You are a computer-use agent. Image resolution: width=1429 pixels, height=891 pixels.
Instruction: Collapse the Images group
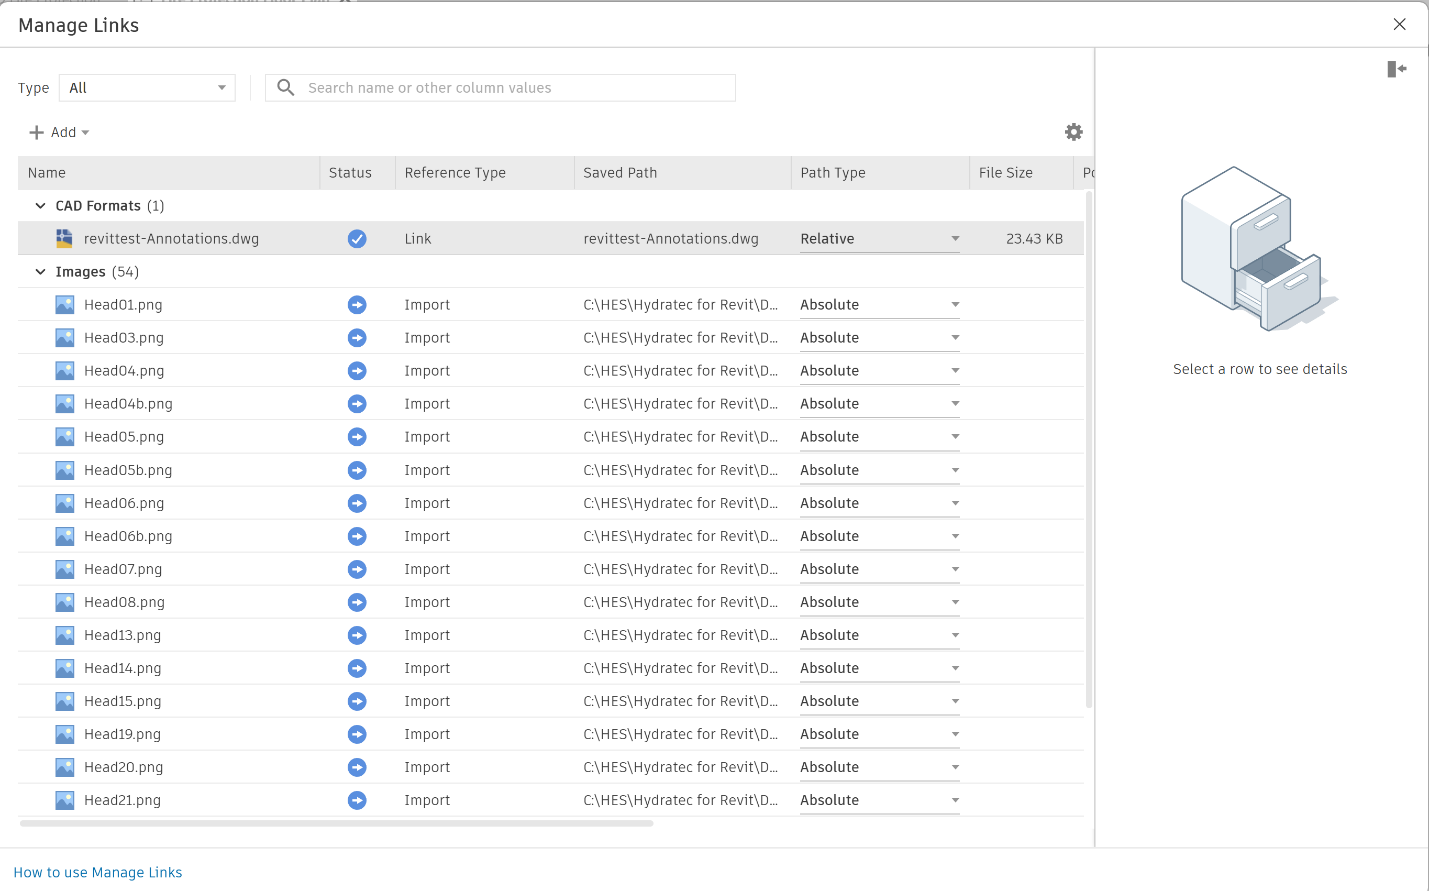(40, 272)
